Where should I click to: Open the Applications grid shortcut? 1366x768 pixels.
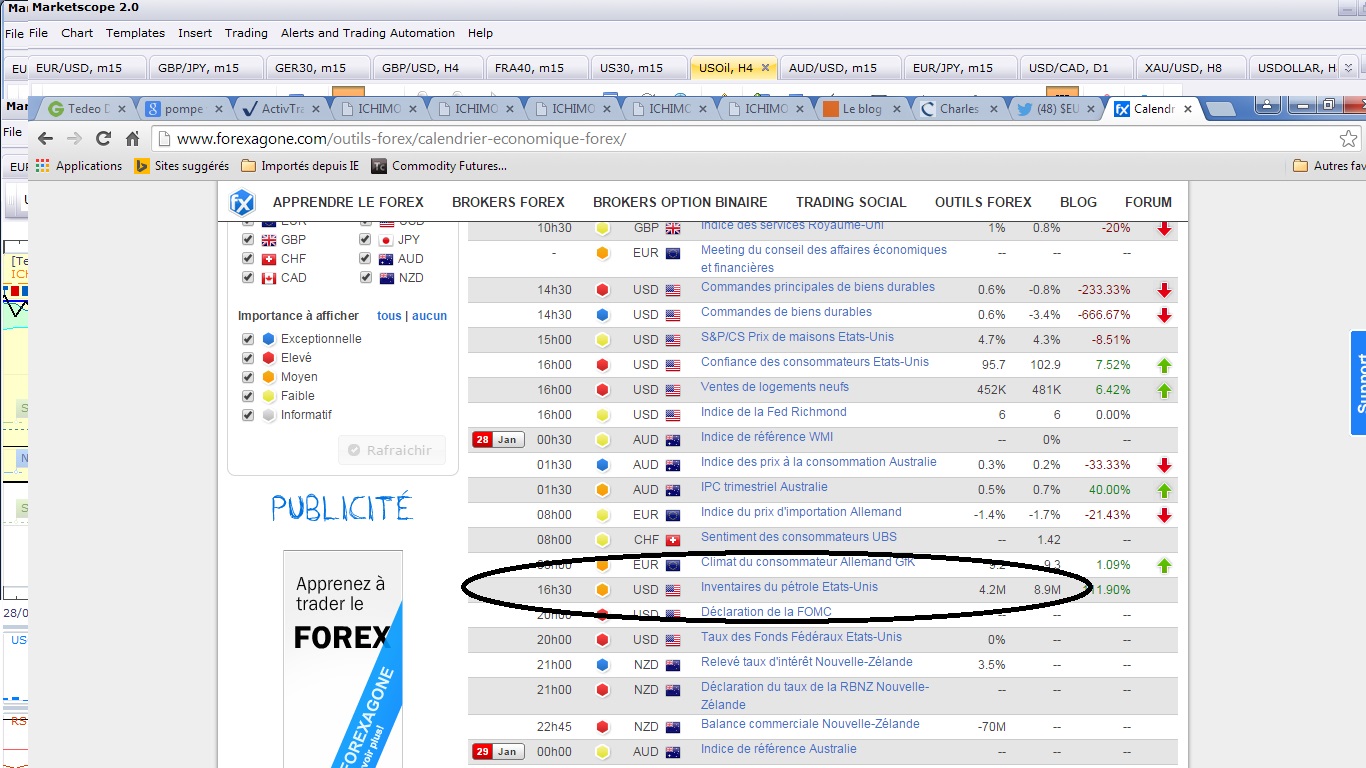click(x=79, y=166)
